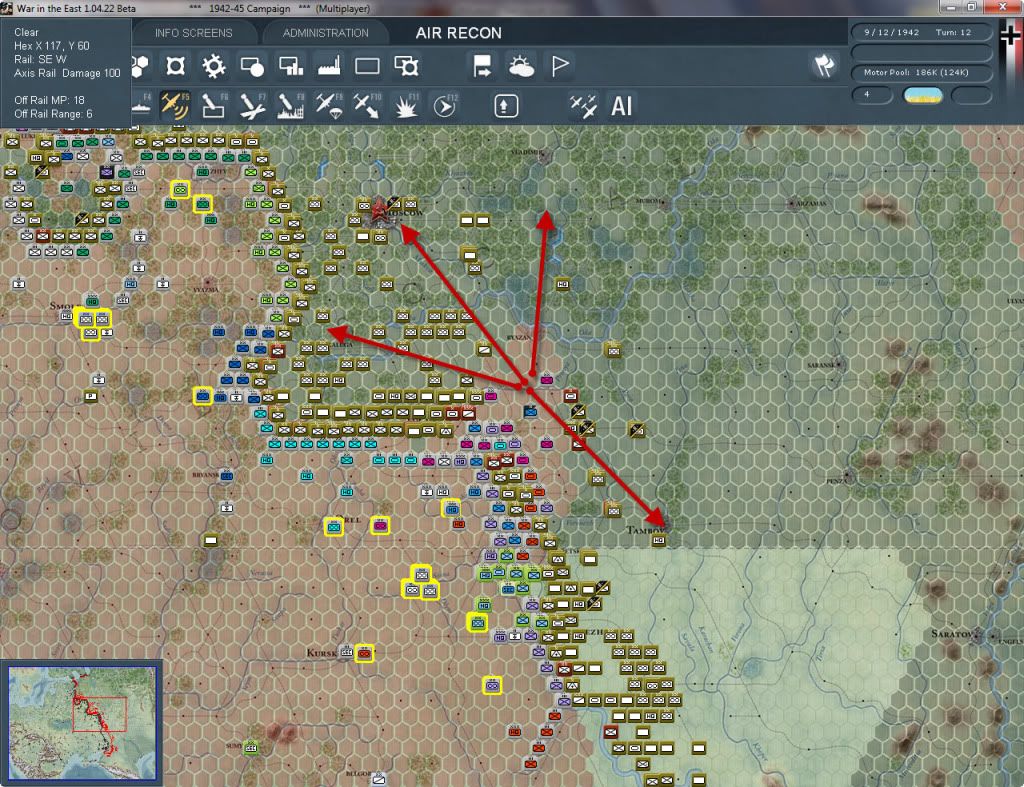Click the multiple aircraft icon

583,106
